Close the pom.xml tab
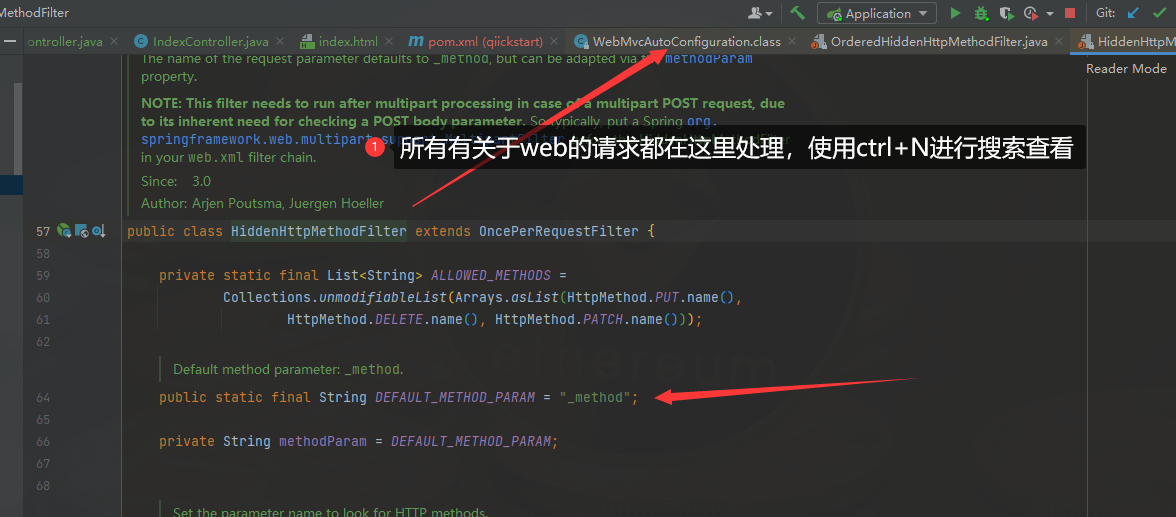The height and width of the screenshot is (517, 1176). pyautogui.click(x=554, y=42)
